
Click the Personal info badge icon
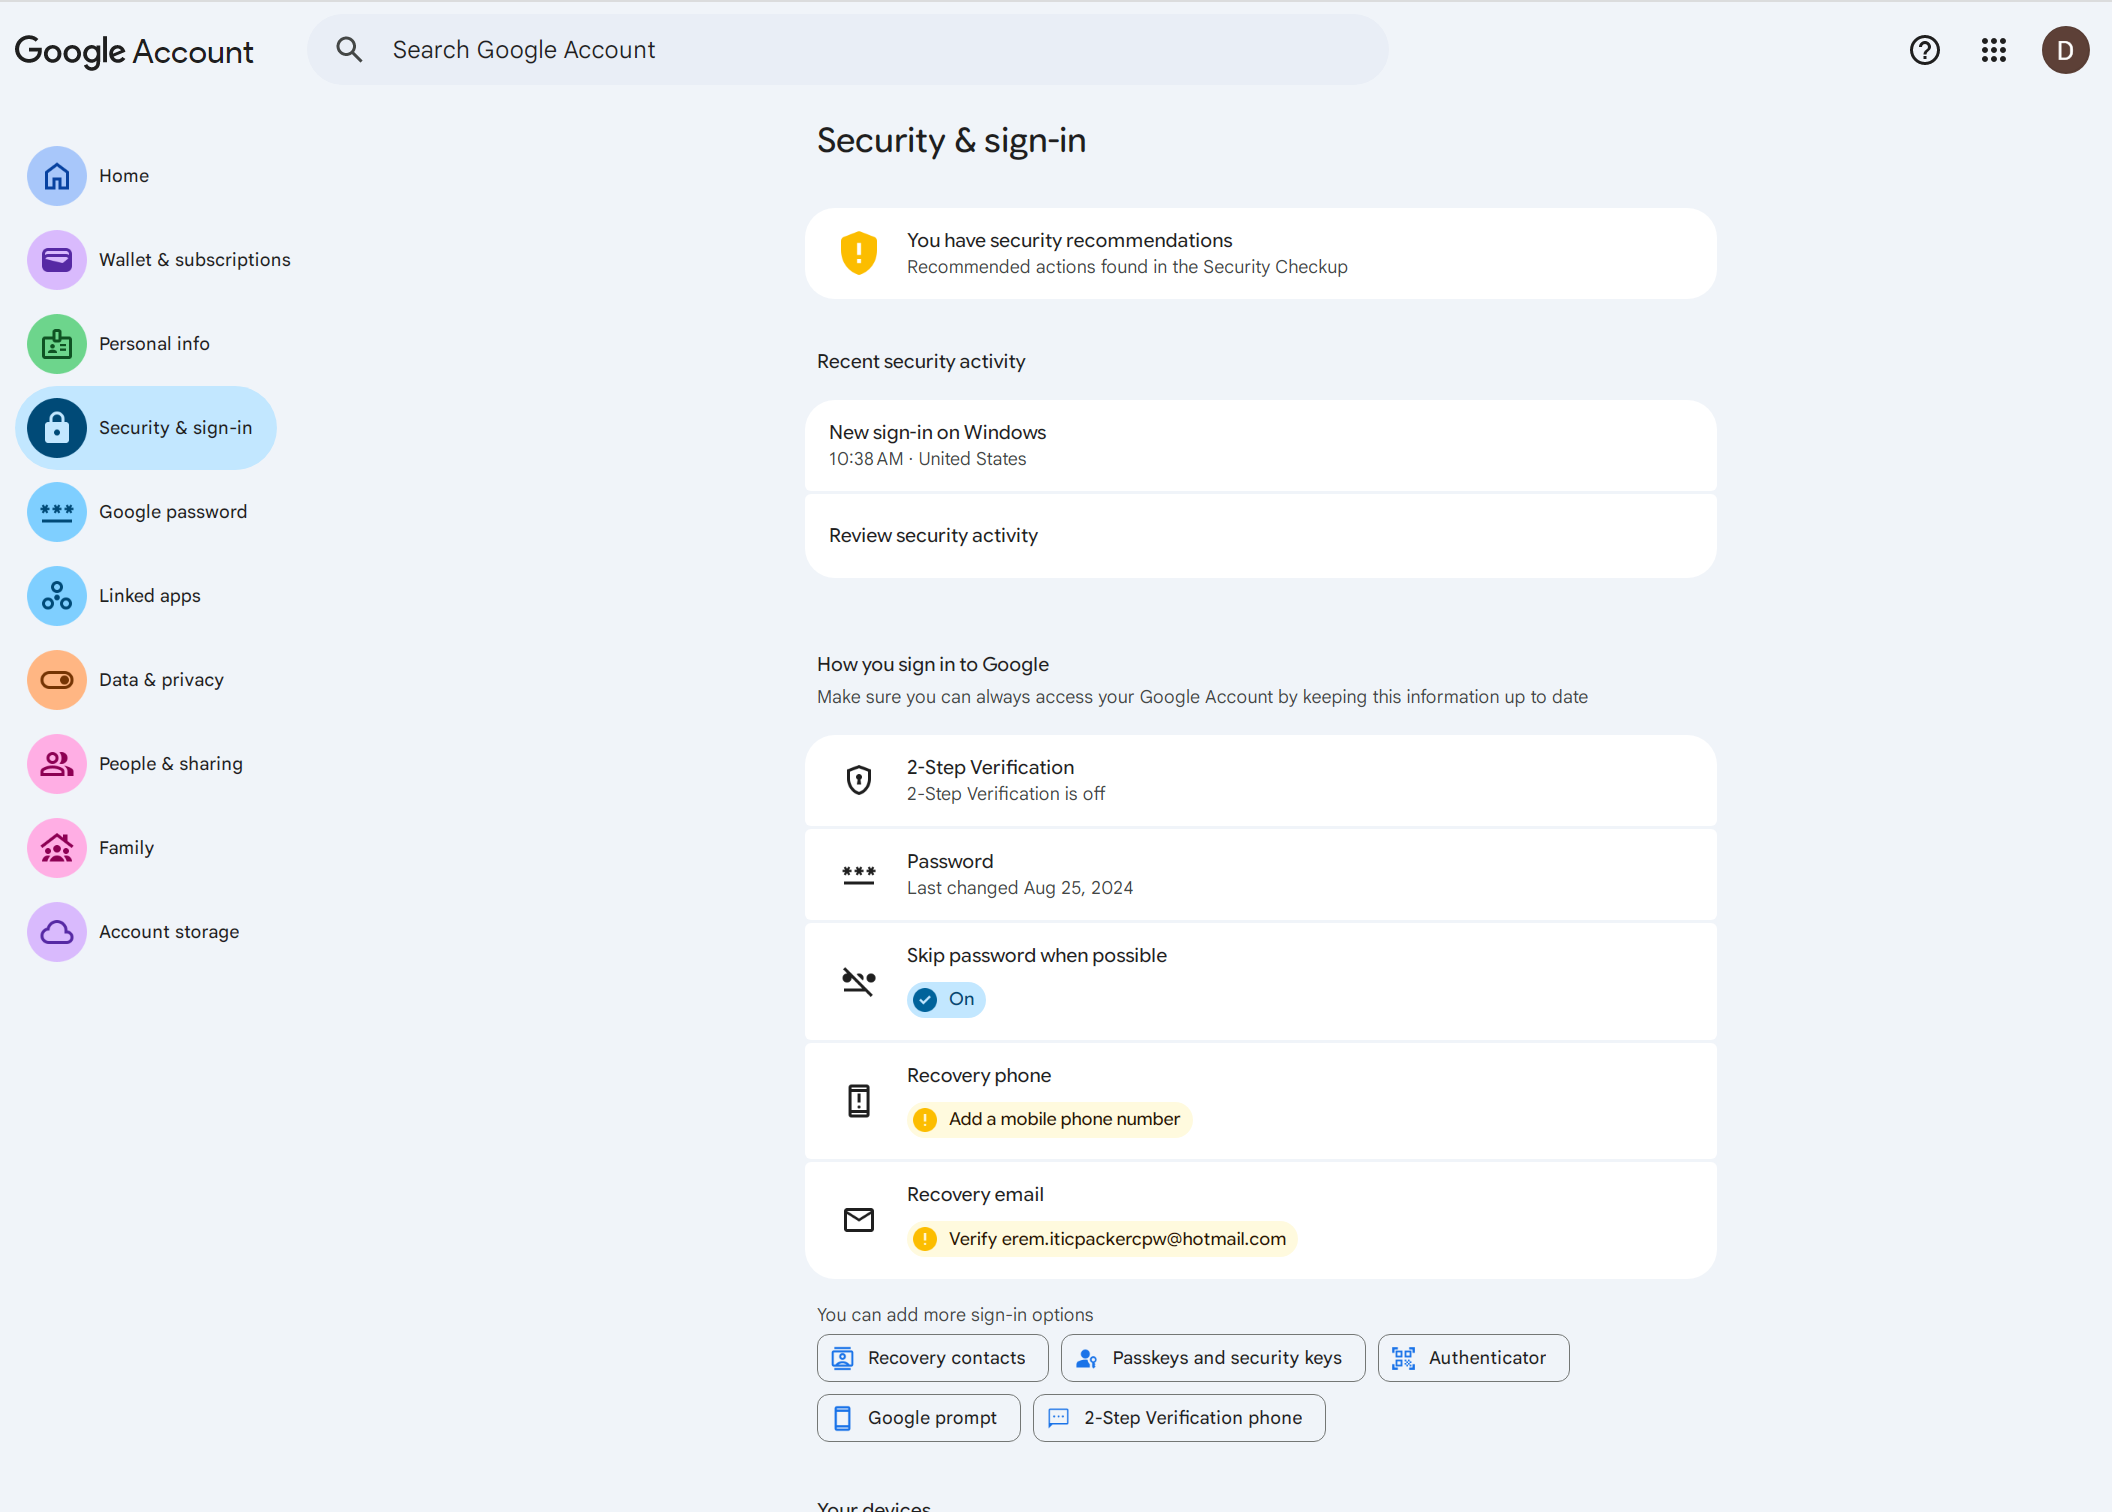coord(57,344)
